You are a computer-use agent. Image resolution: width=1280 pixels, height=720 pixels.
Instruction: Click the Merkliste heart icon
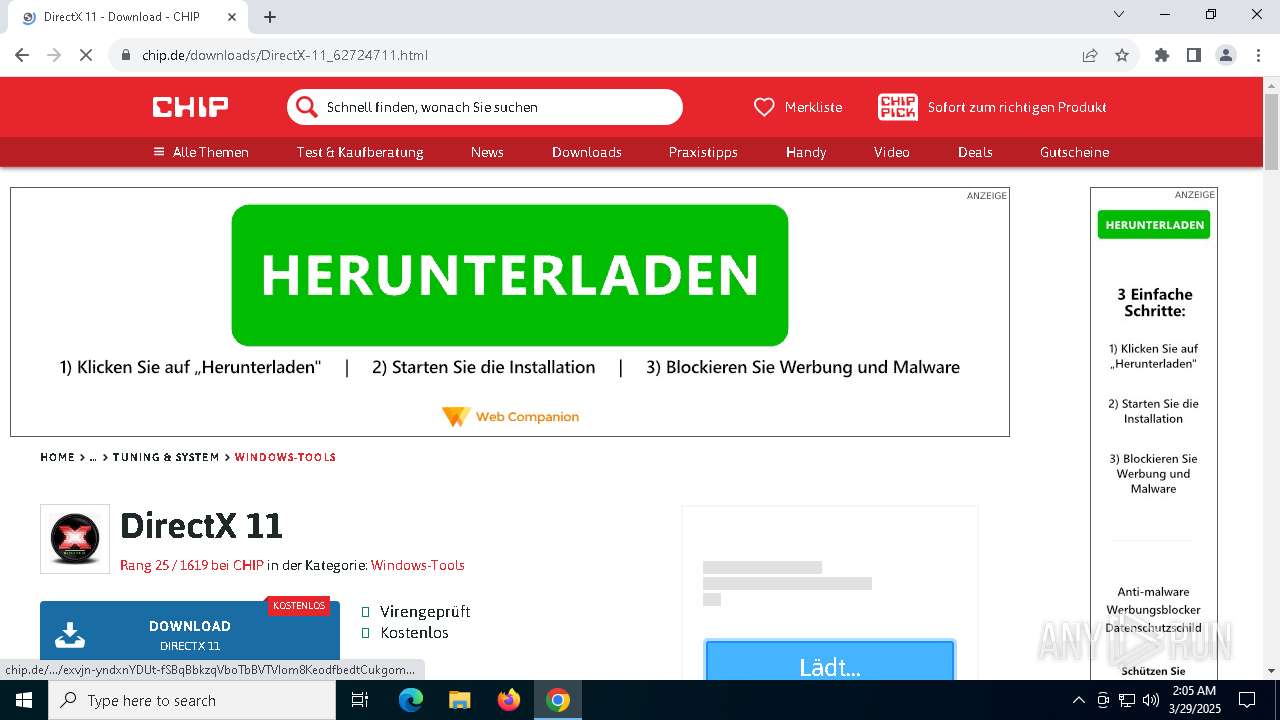pyautogui.click(x=764, y=107)
